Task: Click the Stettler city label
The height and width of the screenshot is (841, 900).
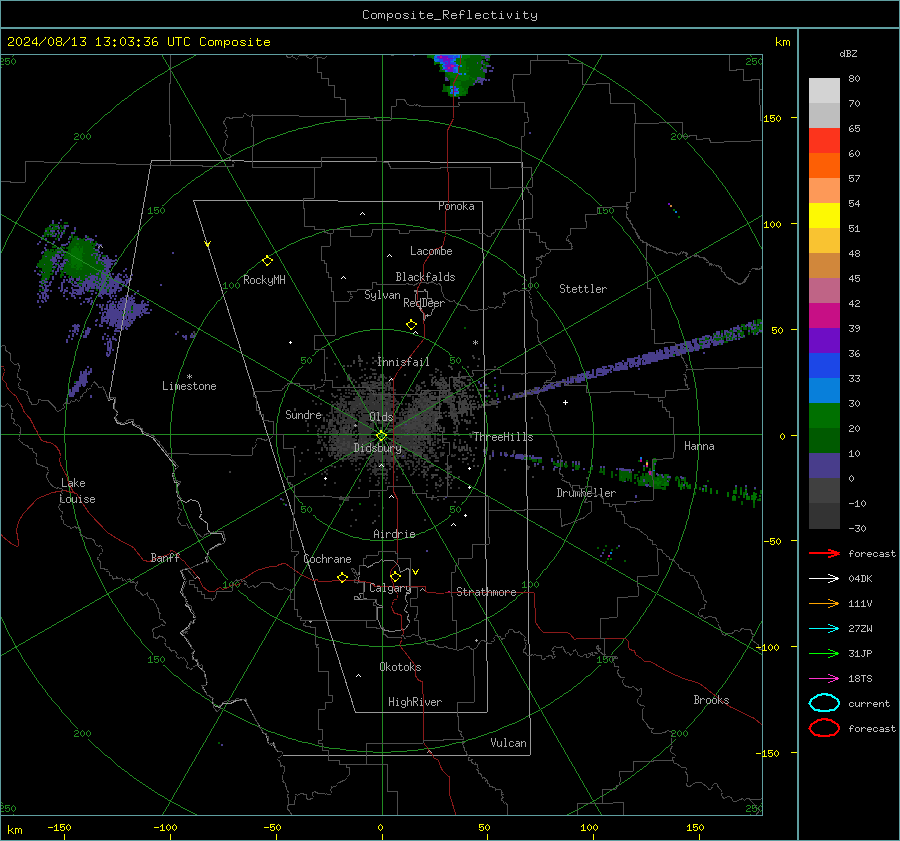Action: tap(583, 289)
